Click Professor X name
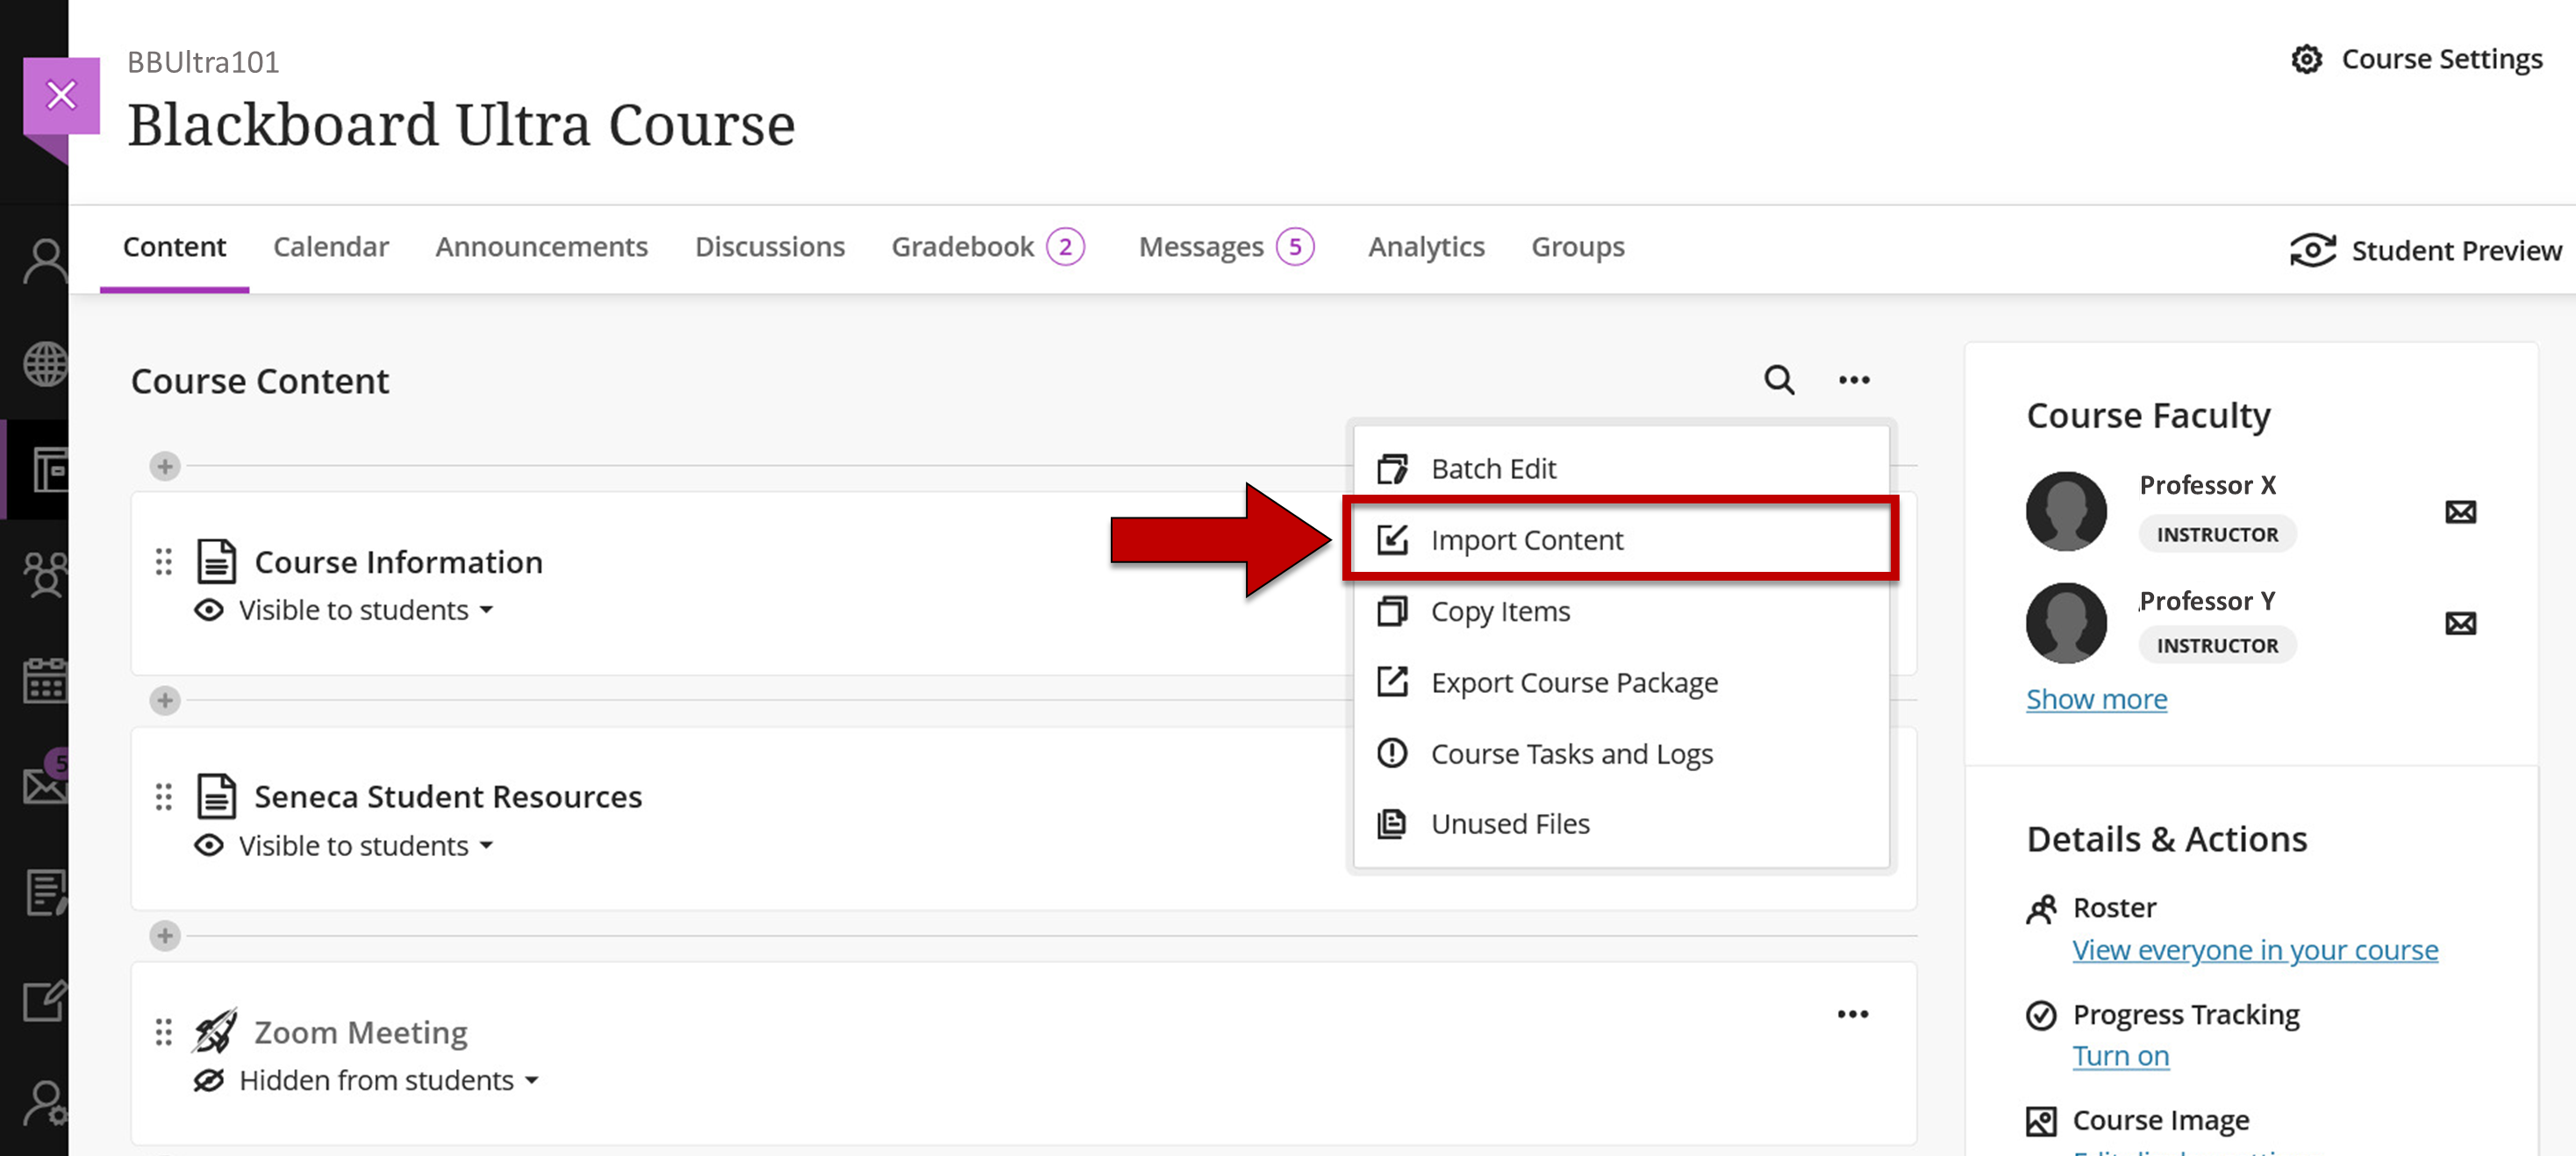Screen dimensions: 2576x1156 (2207, 485)
